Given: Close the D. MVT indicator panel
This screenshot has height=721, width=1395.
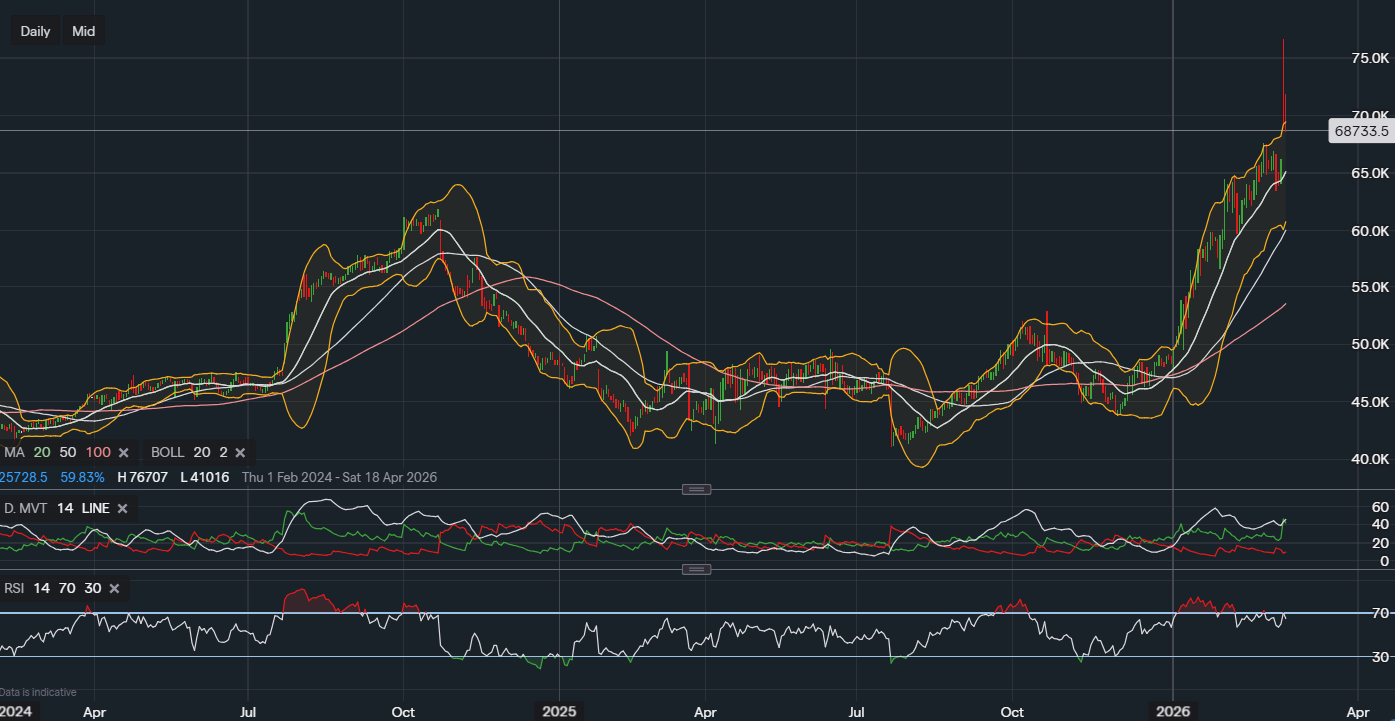Looking at the screenshot, I should [122, 509].
